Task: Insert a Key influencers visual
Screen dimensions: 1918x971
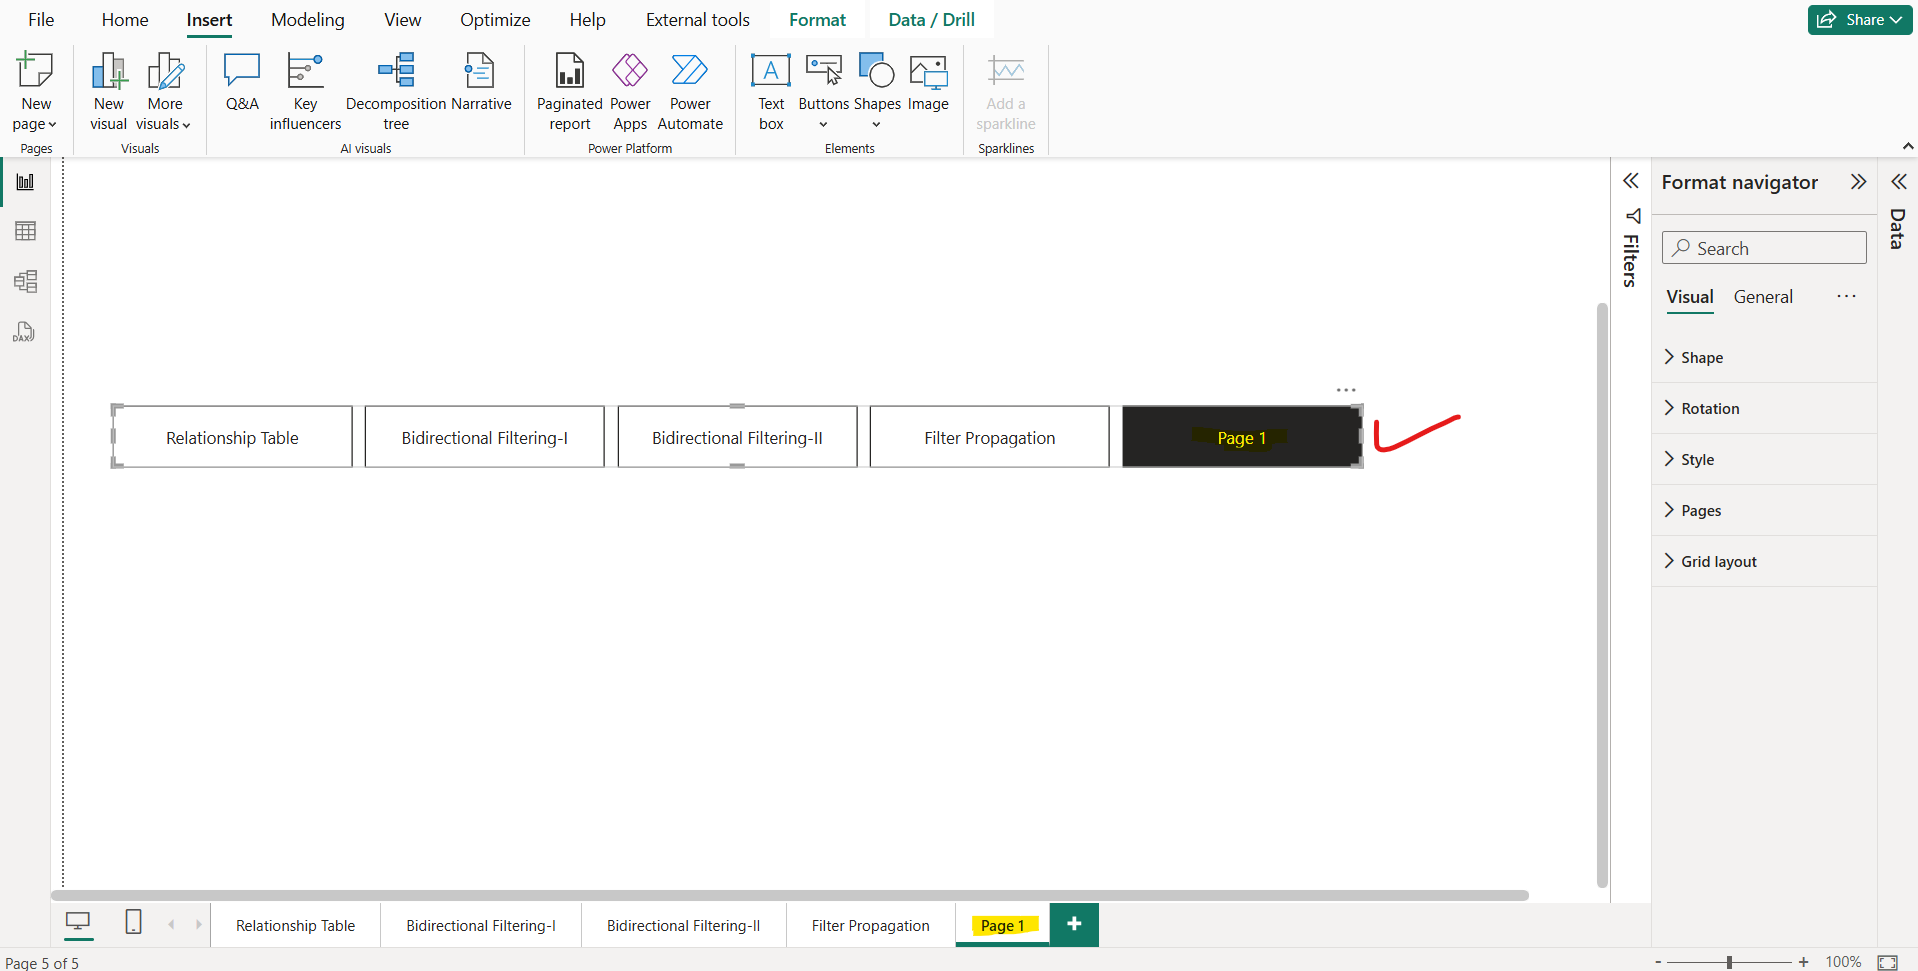Action: [x=304, y=90]
